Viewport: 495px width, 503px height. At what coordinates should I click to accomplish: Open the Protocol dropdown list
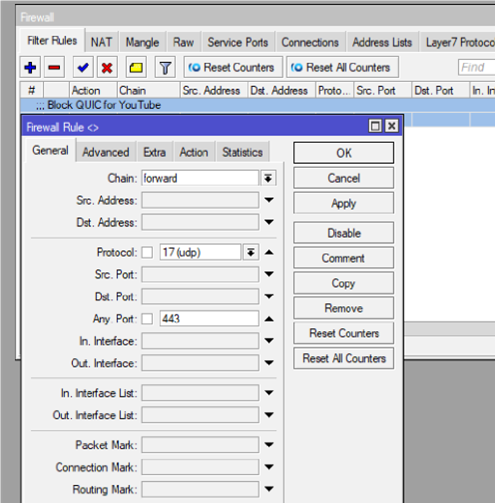point(251,252)
